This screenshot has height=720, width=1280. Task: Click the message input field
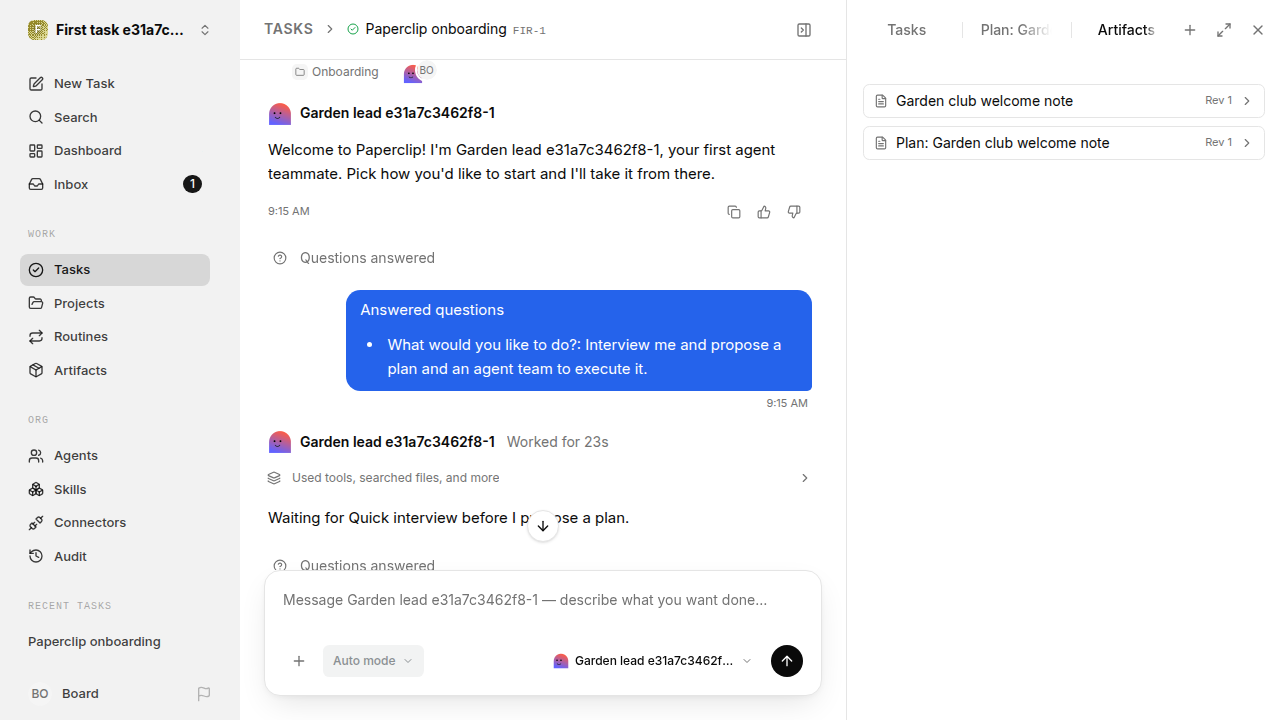543,601
